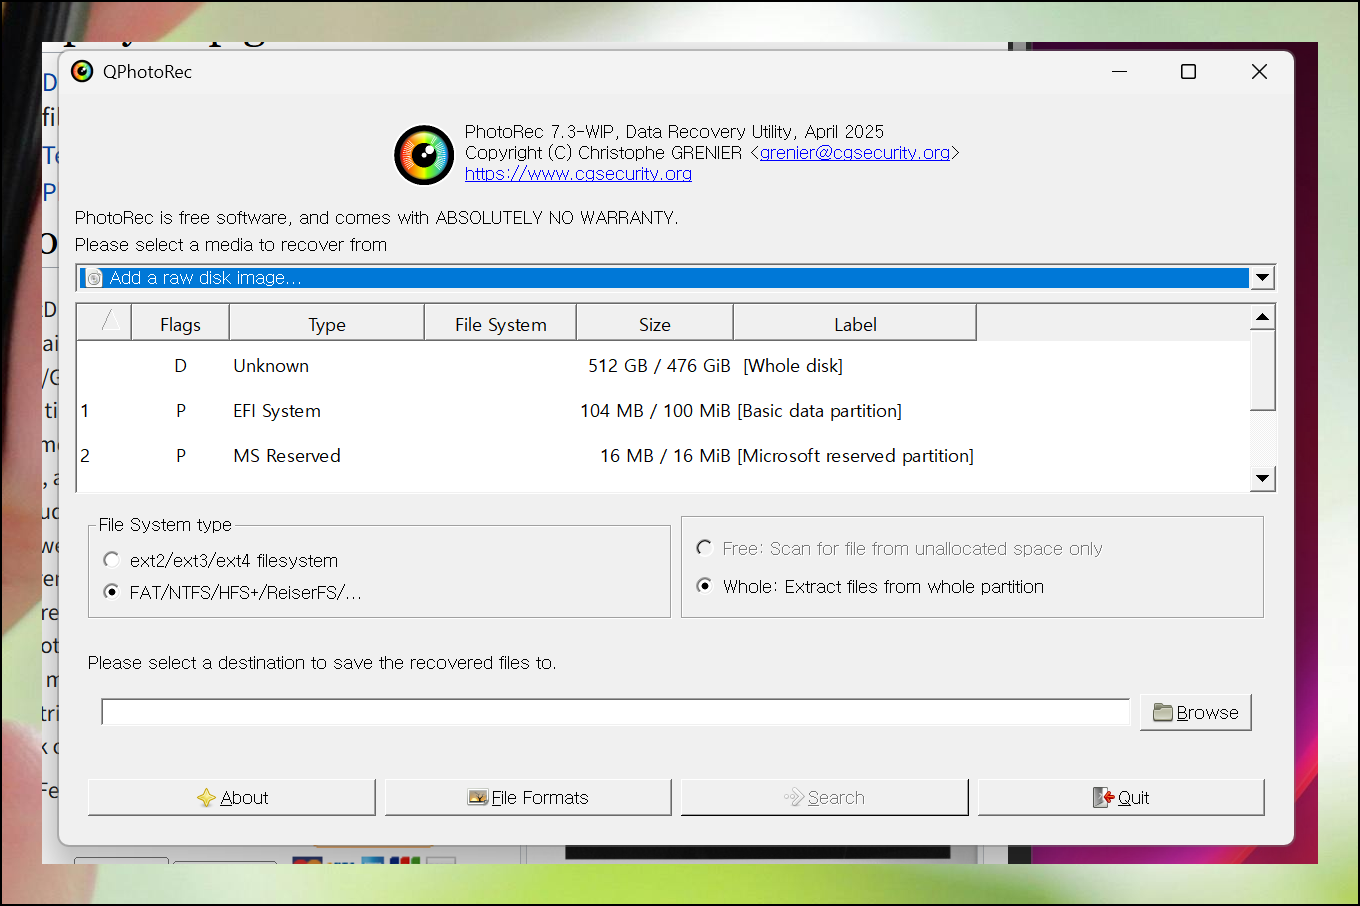This screenshot has height=906, width=1360.
Task: Open the grenier@cgsecurity.org email link
Action: pyautogui.click(x=855, y=153)
